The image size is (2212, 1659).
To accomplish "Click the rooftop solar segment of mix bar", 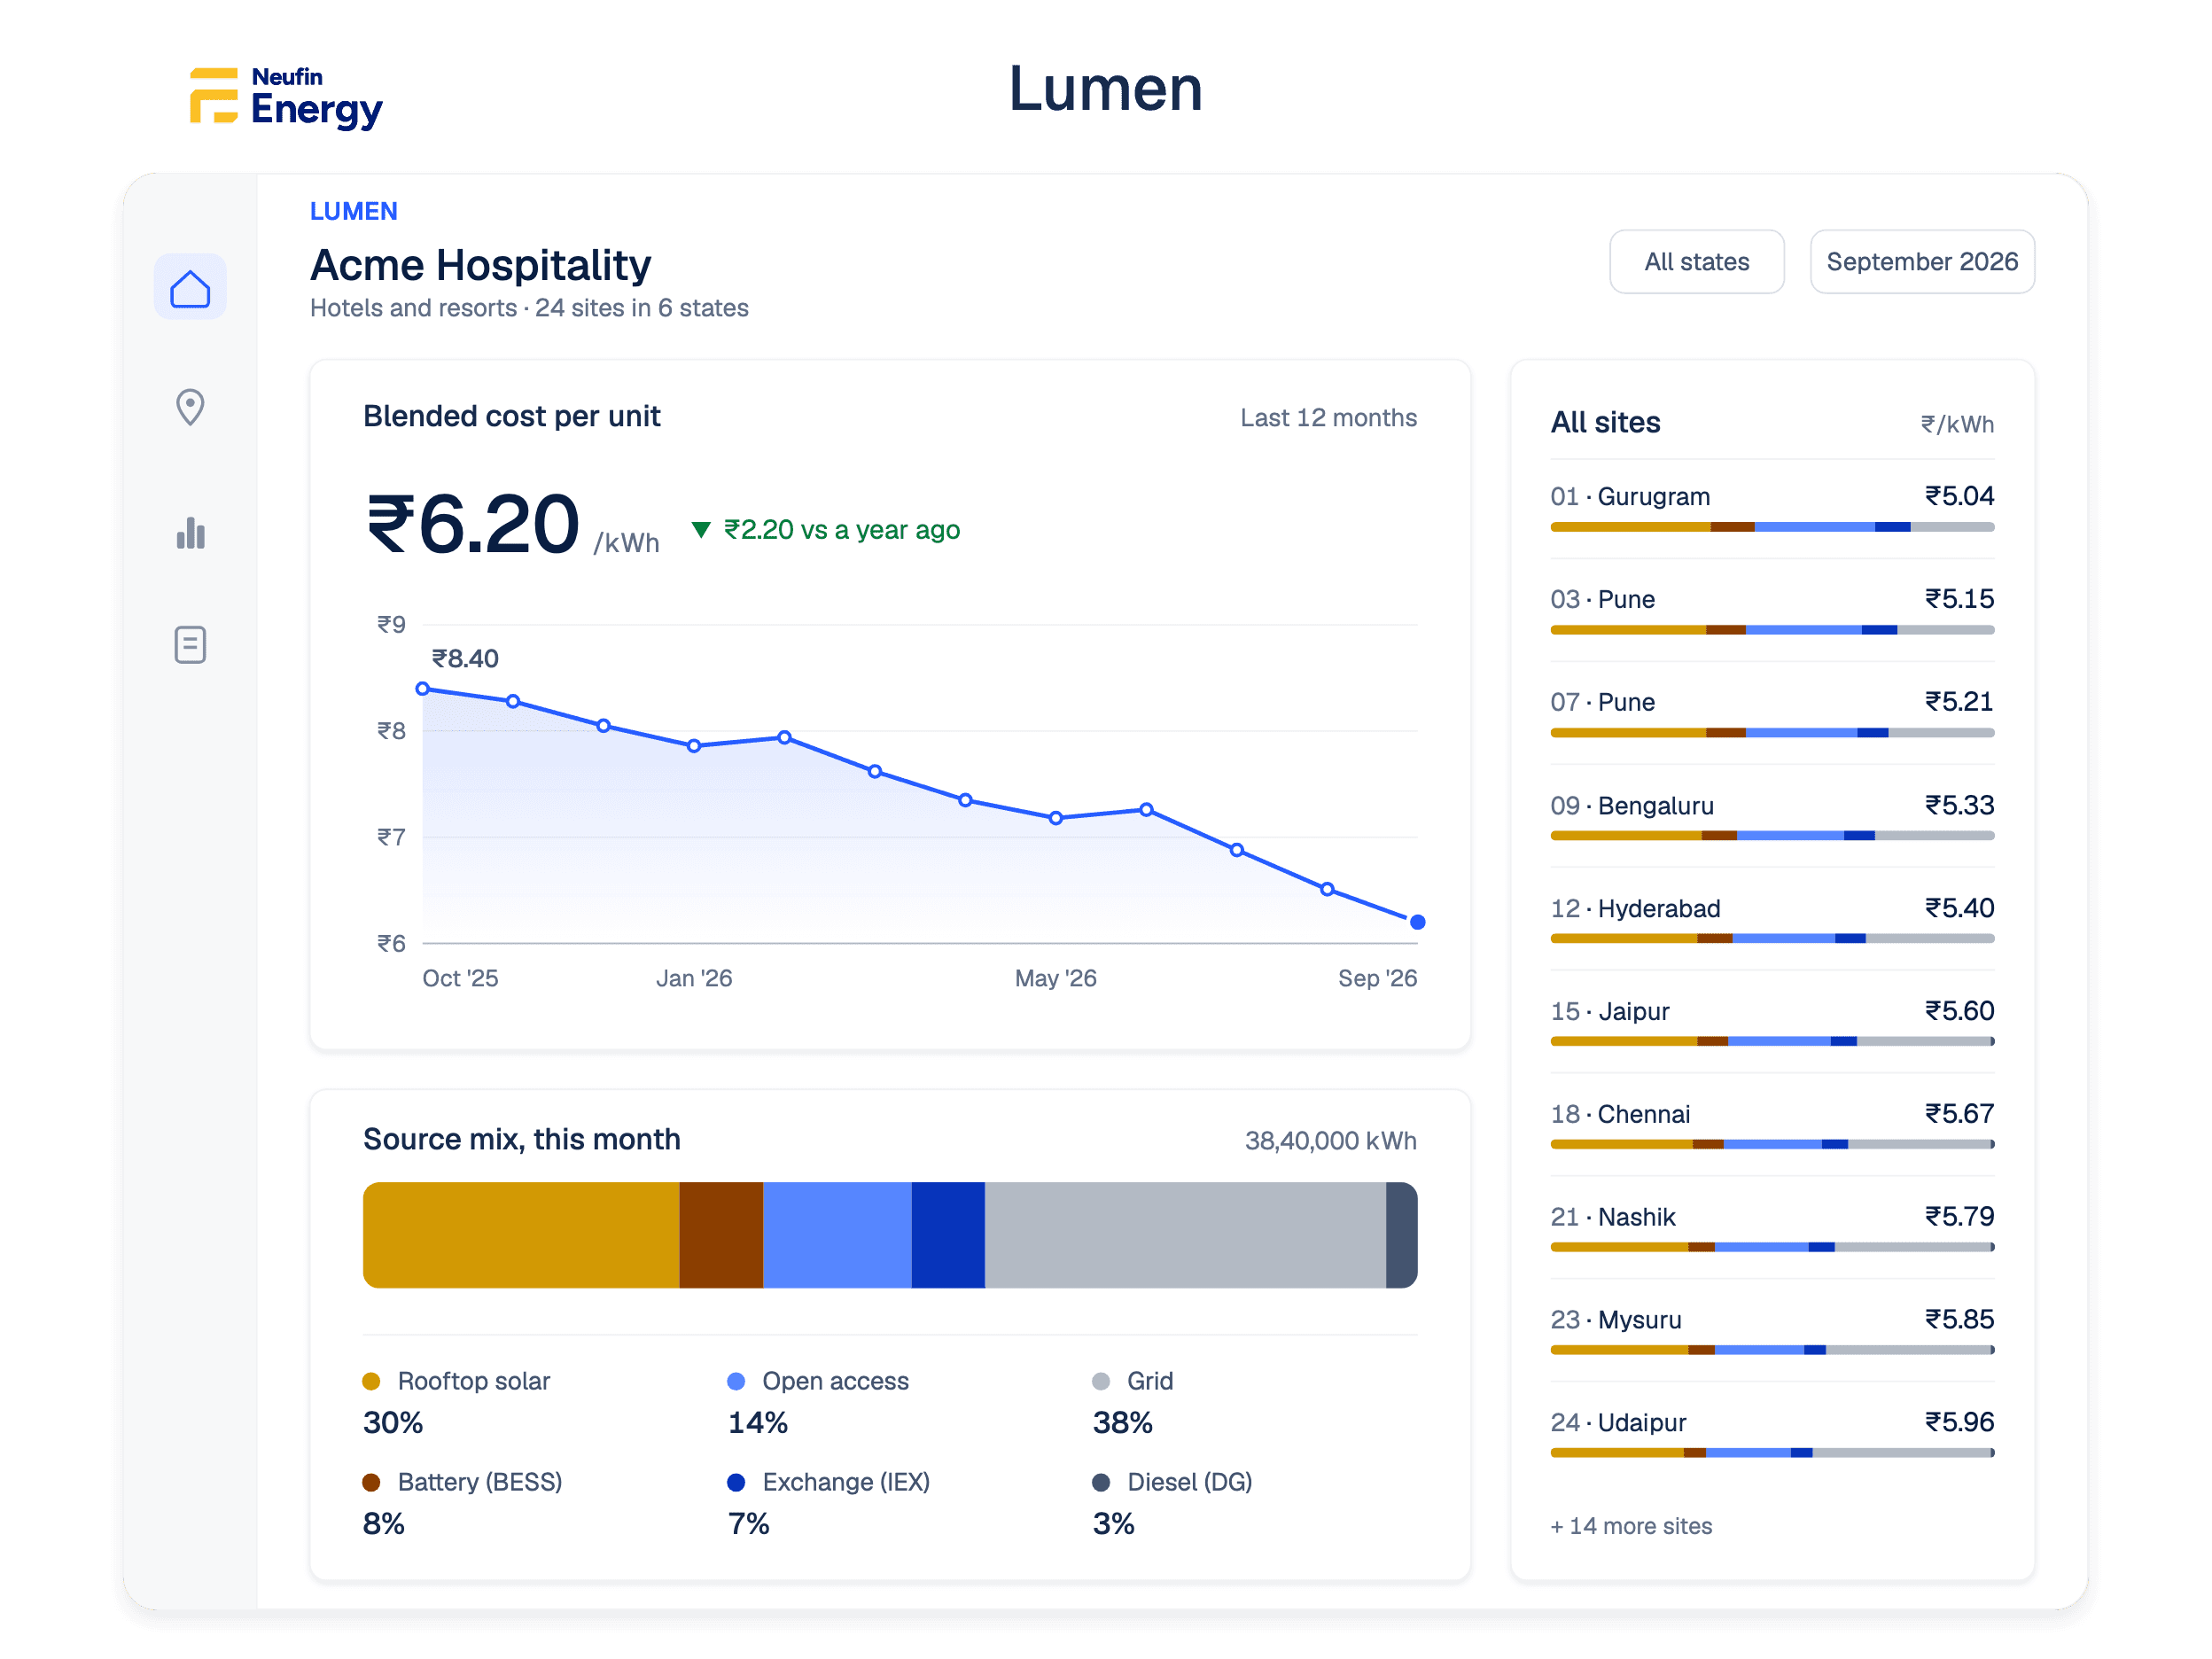I will point(521,1235).
